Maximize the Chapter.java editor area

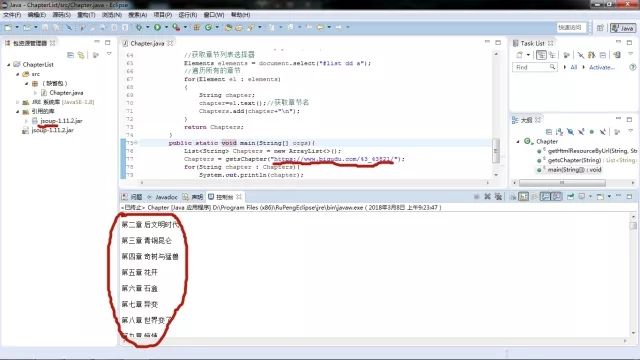[498, 42]
